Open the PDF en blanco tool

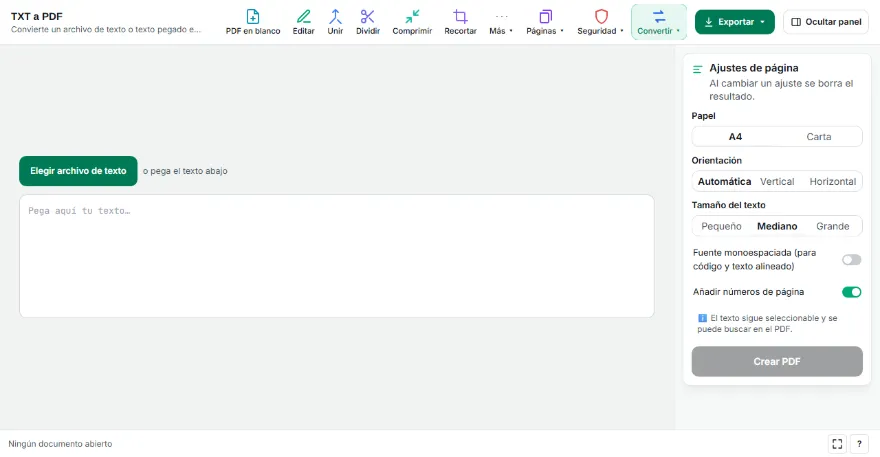click(x=253, y=22)
